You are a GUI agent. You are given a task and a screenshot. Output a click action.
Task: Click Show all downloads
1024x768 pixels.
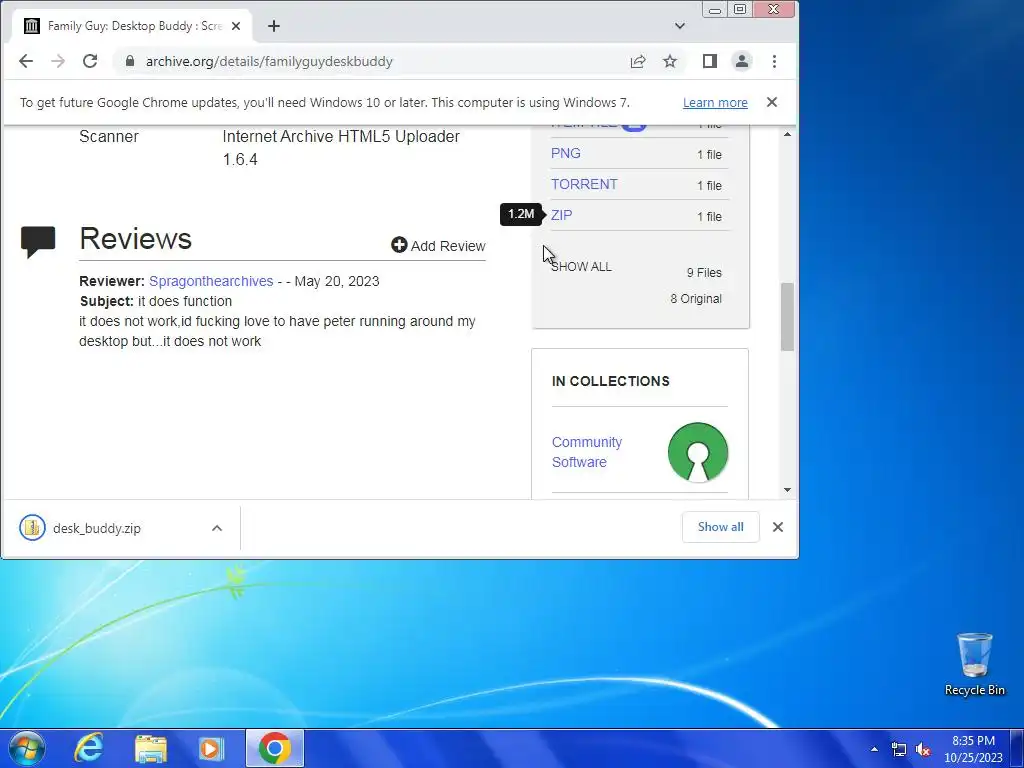(x=720, y=527)
